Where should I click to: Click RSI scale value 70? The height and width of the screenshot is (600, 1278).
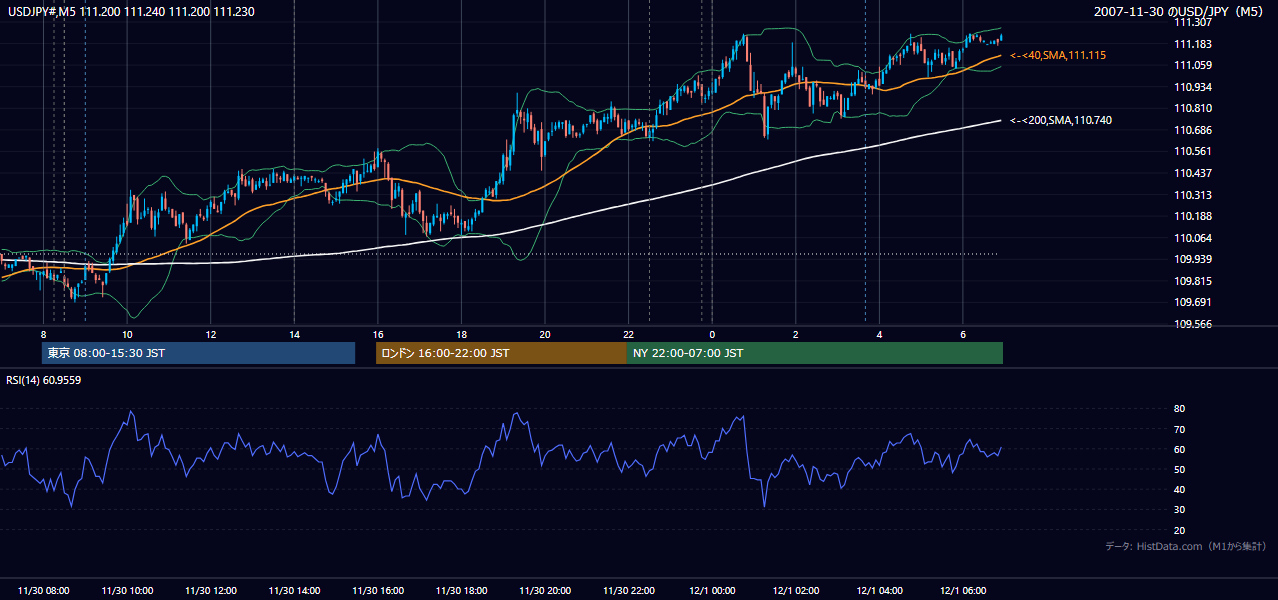(1179, 429)
